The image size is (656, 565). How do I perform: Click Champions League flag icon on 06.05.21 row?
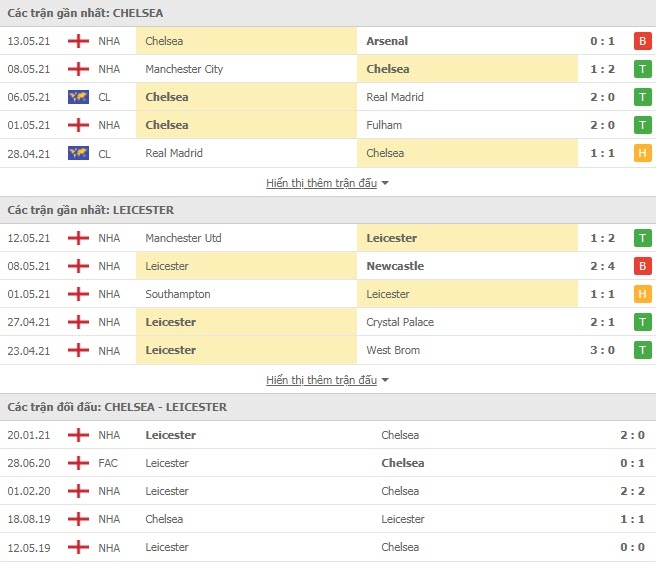pos(78,97)
